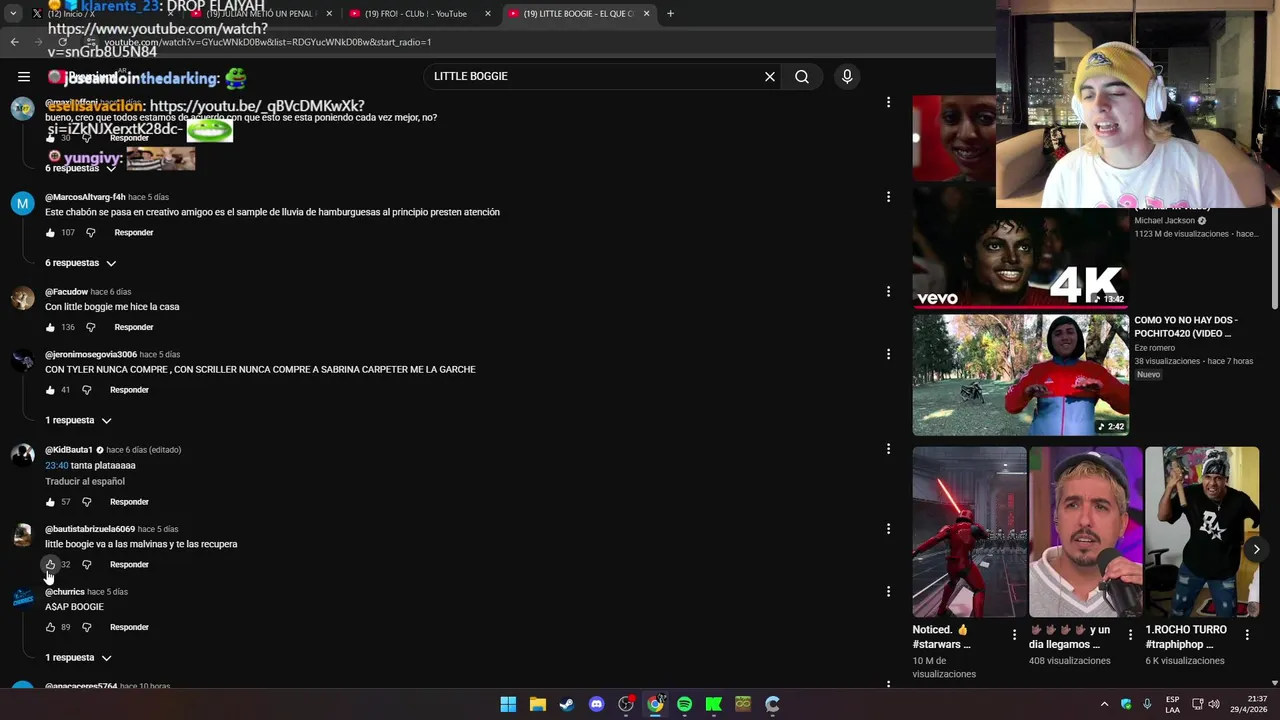Select the LITTLE BOOGIE browser tab
The image size is (1280, 720).
pos(577,14)
